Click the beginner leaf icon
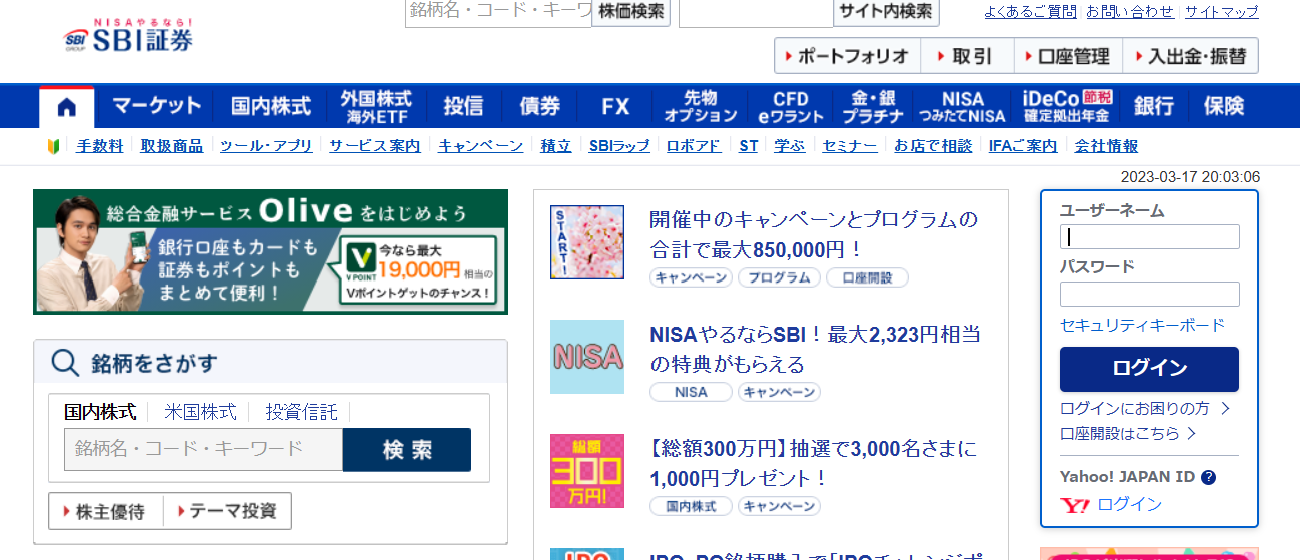Screen dimensions: 1300x560 [54, 146]
